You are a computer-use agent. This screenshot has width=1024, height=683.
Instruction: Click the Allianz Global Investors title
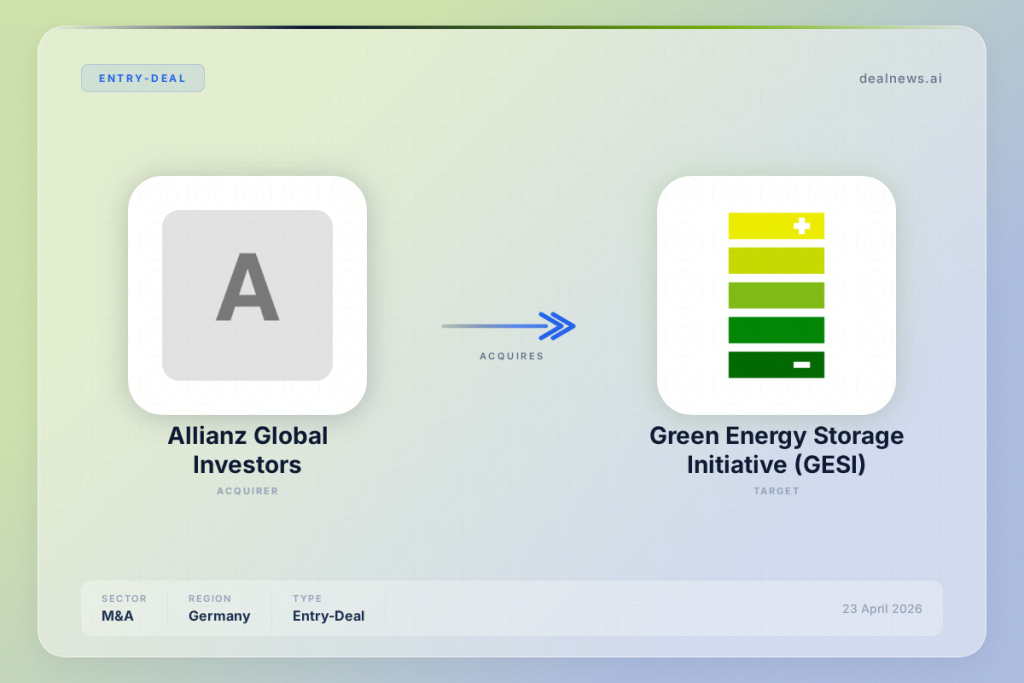[247, 450]
